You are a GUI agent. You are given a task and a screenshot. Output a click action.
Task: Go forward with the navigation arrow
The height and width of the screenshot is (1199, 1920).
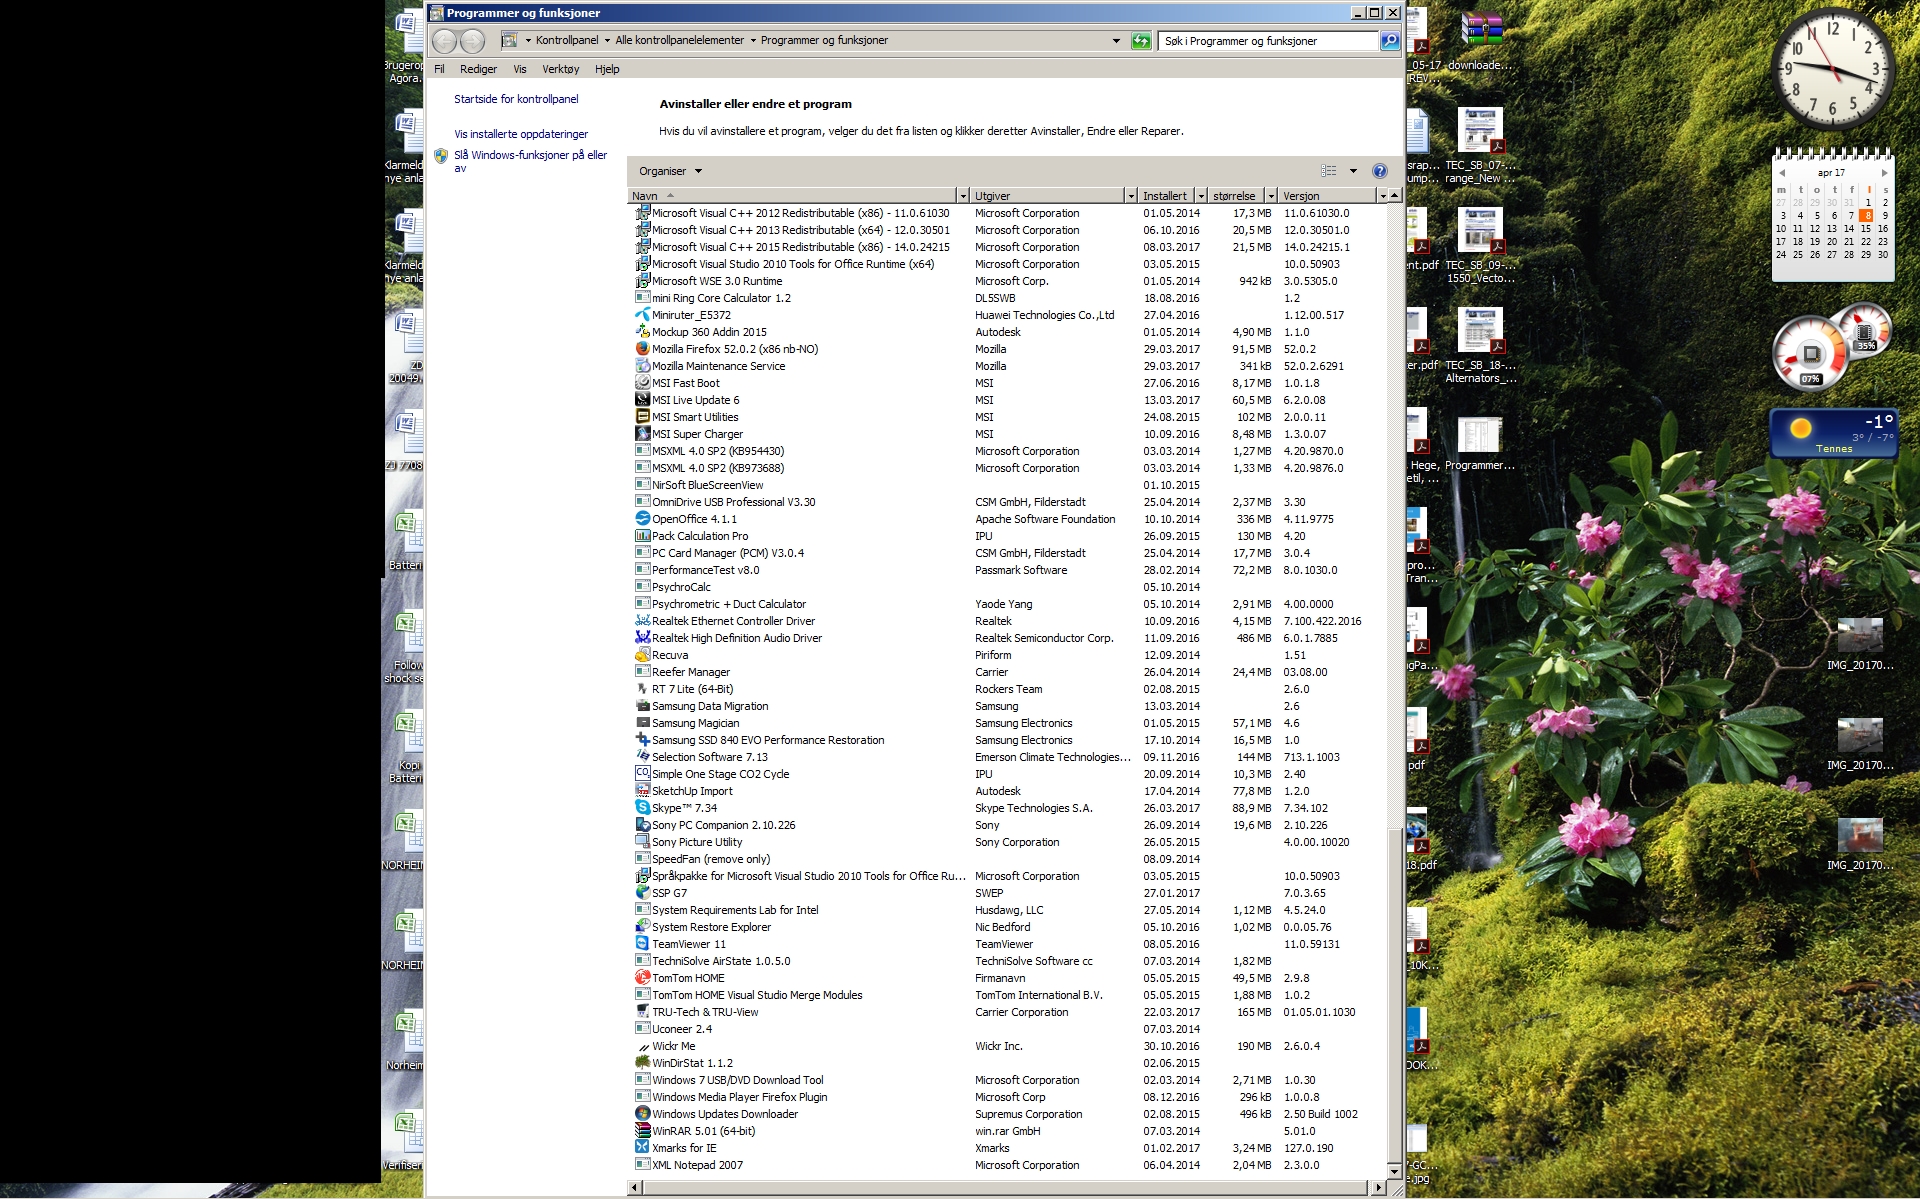click(x=472, y=41)
